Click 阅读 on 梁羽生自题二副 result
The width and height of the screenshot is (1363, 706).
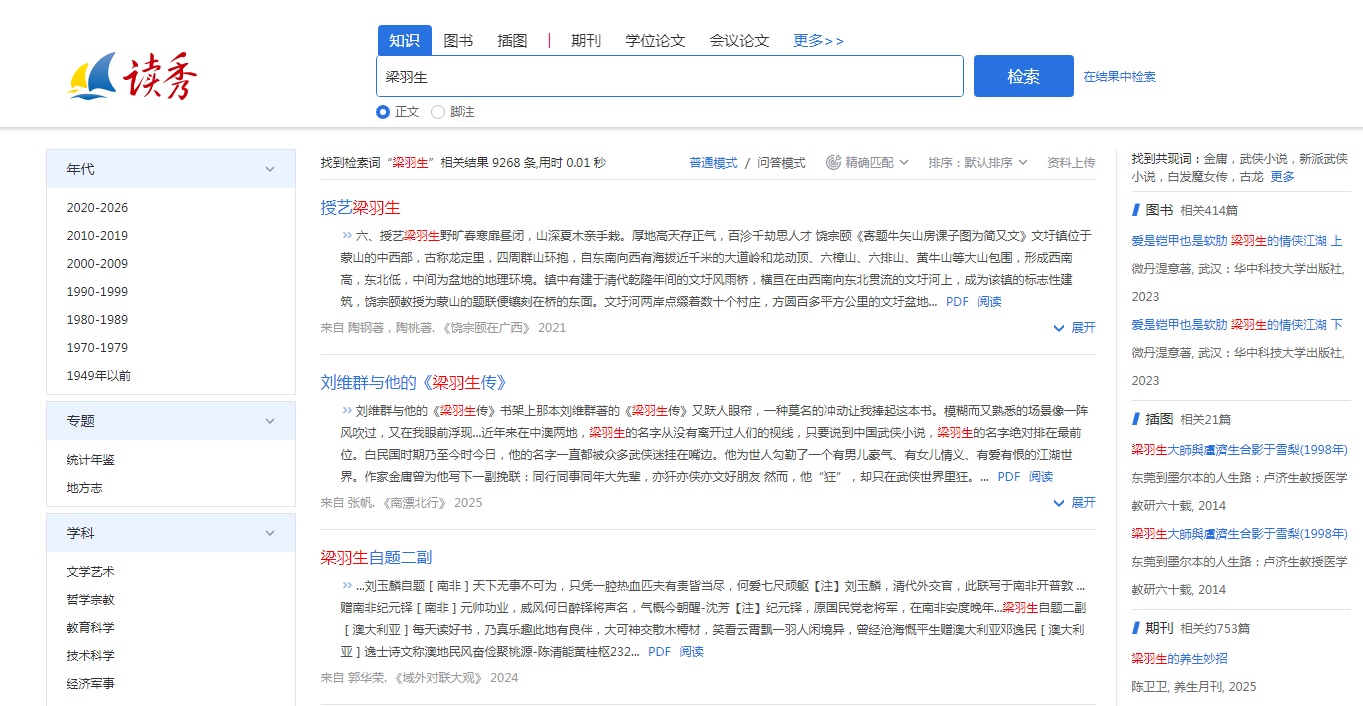coord(691,652)
